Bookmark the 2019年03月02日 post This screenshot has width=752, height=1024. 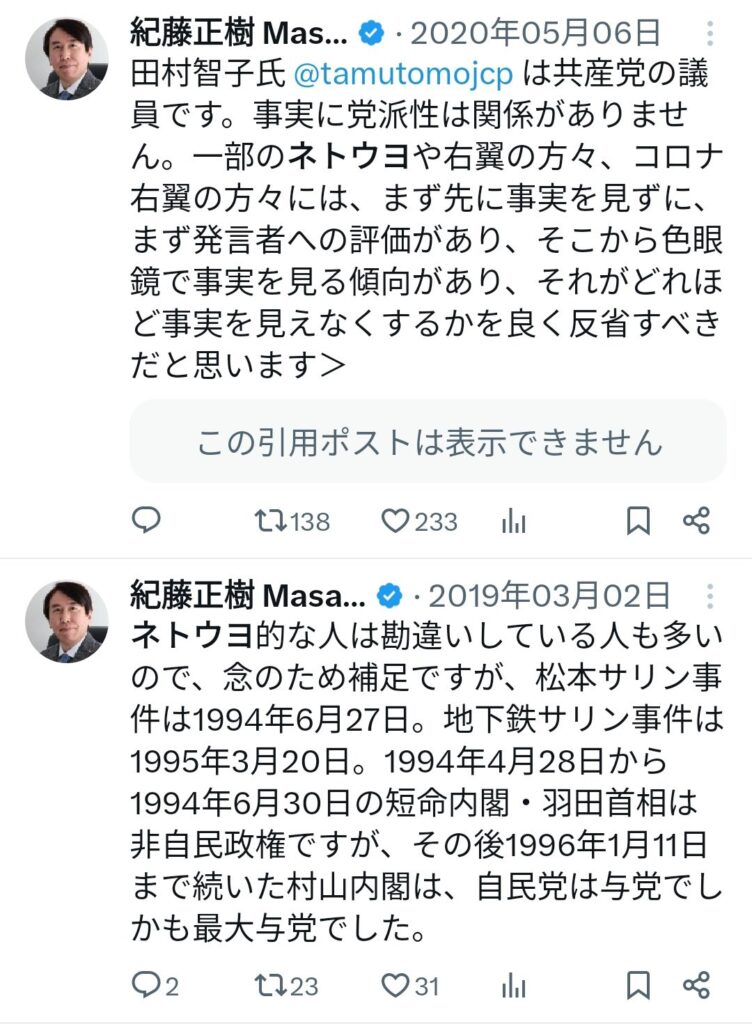[637, 985]
